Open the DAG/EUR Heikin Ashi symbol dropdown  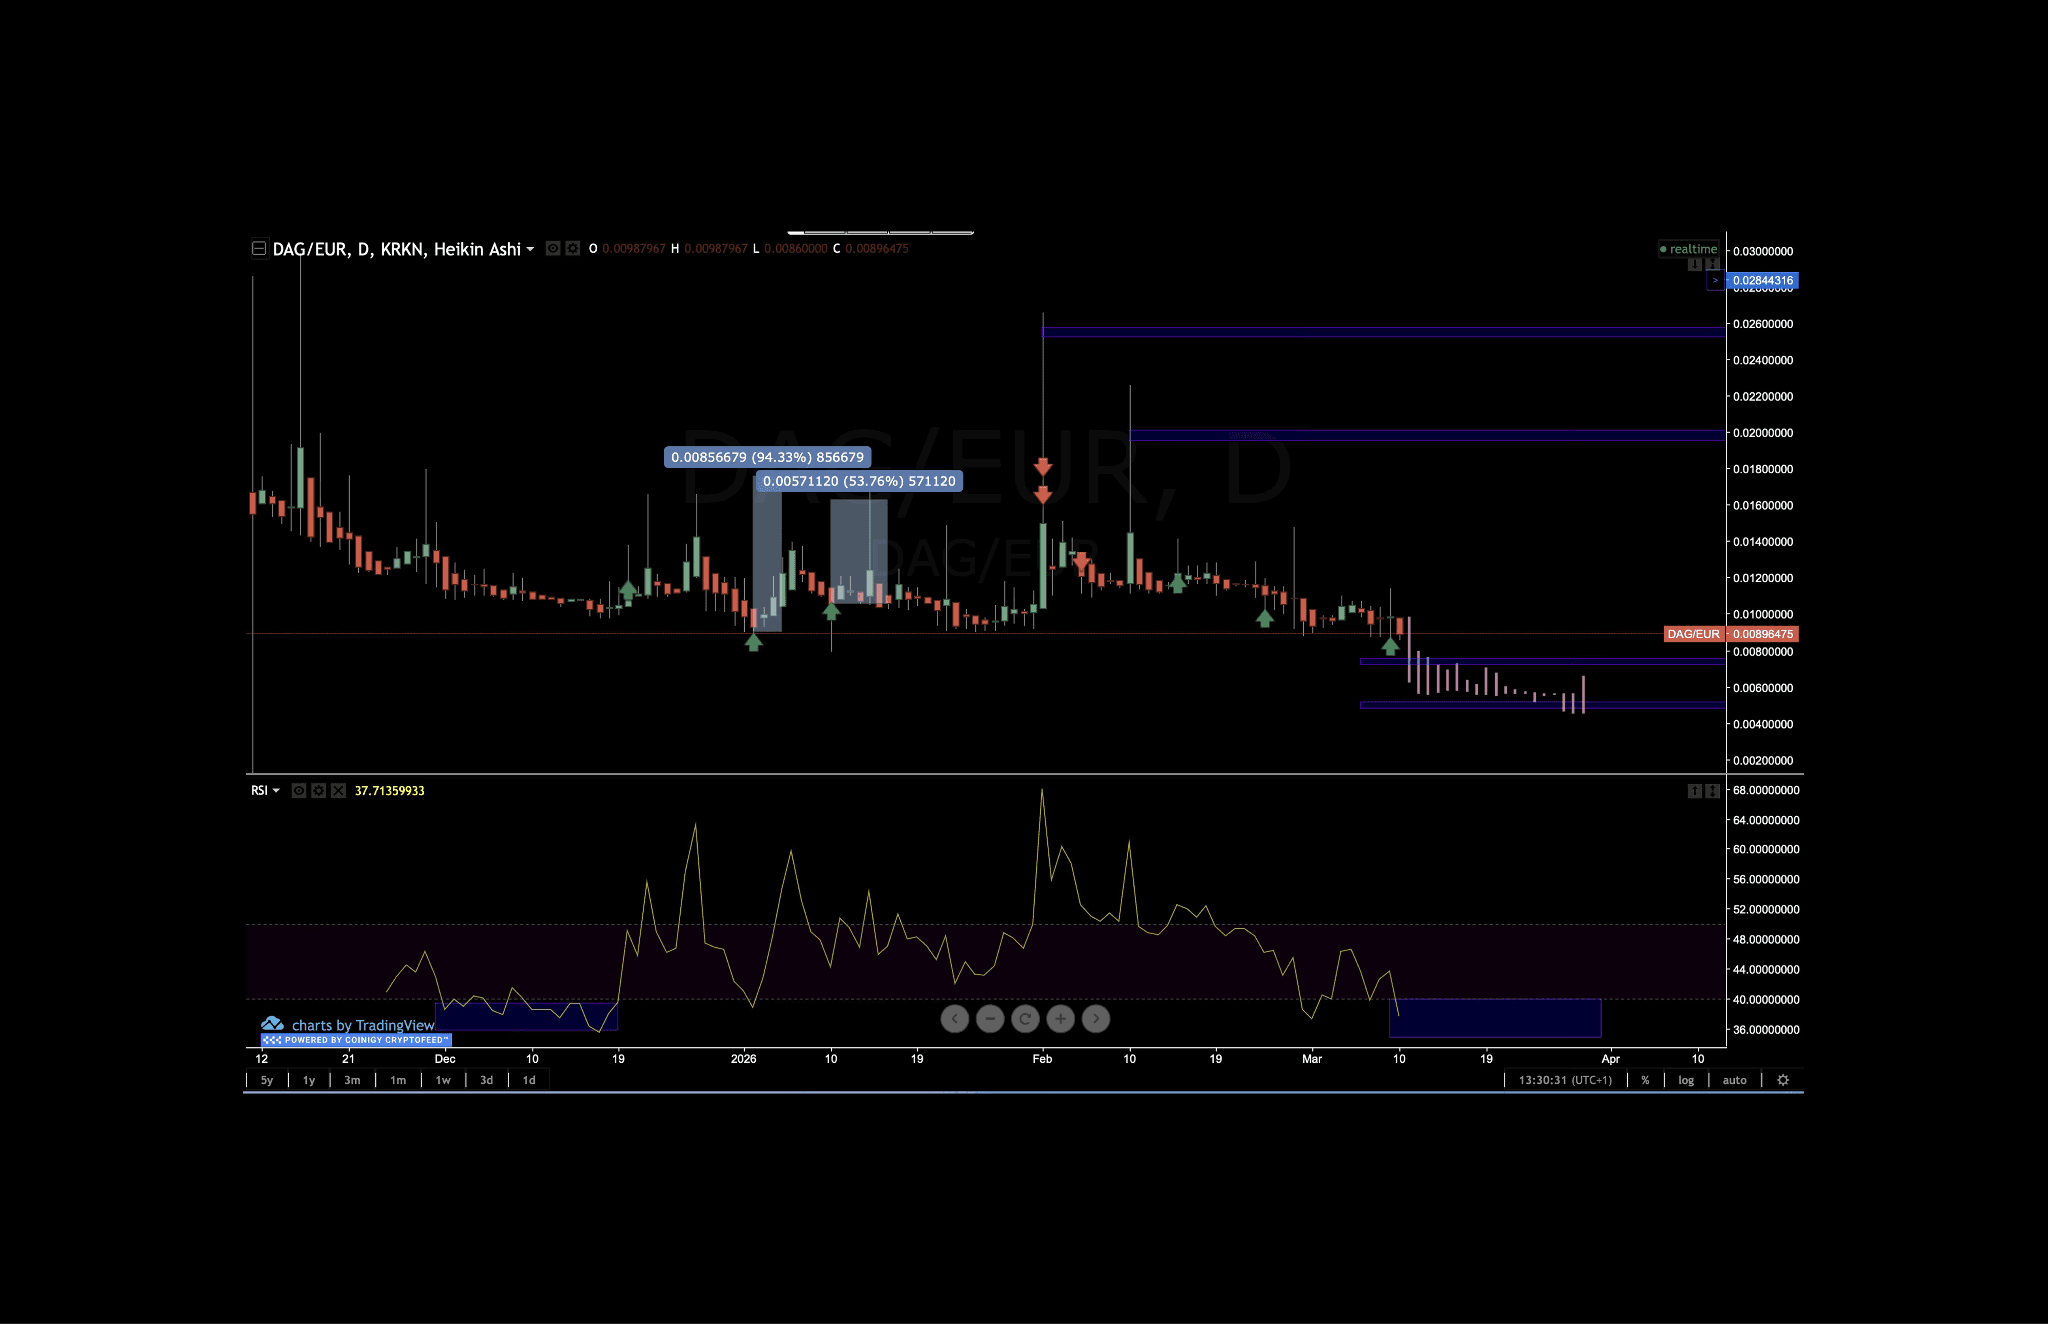click(x=530, y=249)
